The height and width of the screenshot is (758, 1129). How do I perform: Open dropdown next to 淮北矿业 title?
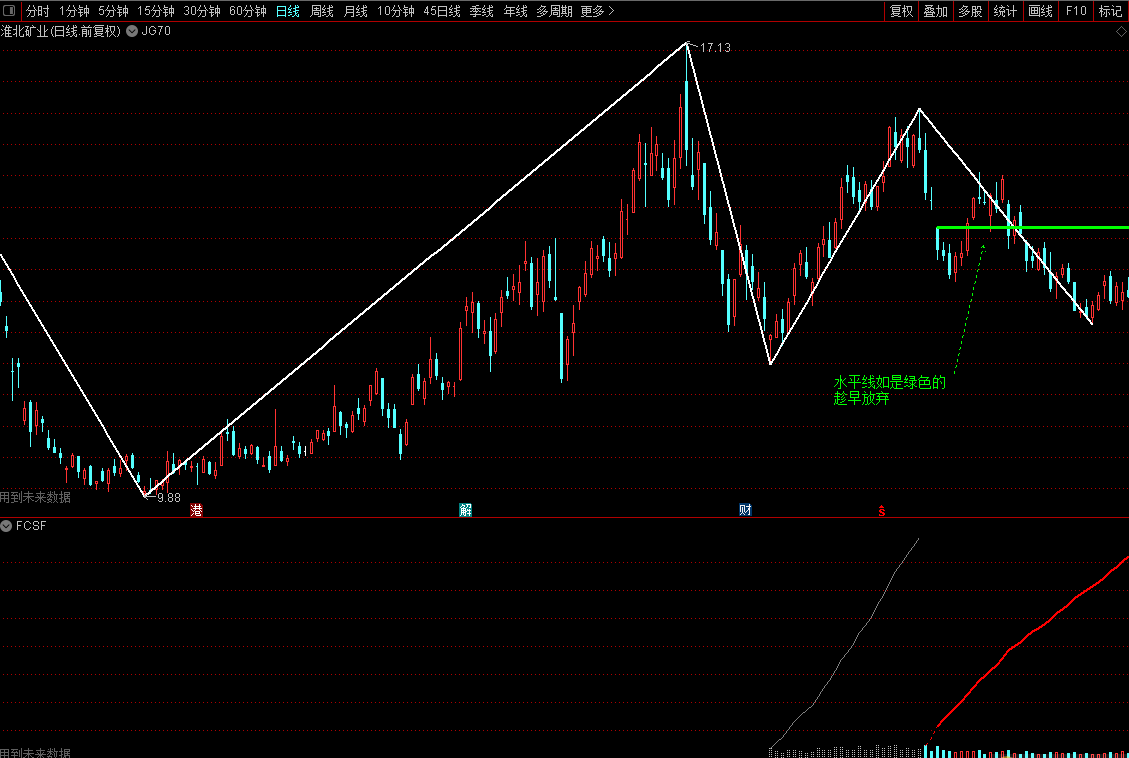tap(132, 31)
